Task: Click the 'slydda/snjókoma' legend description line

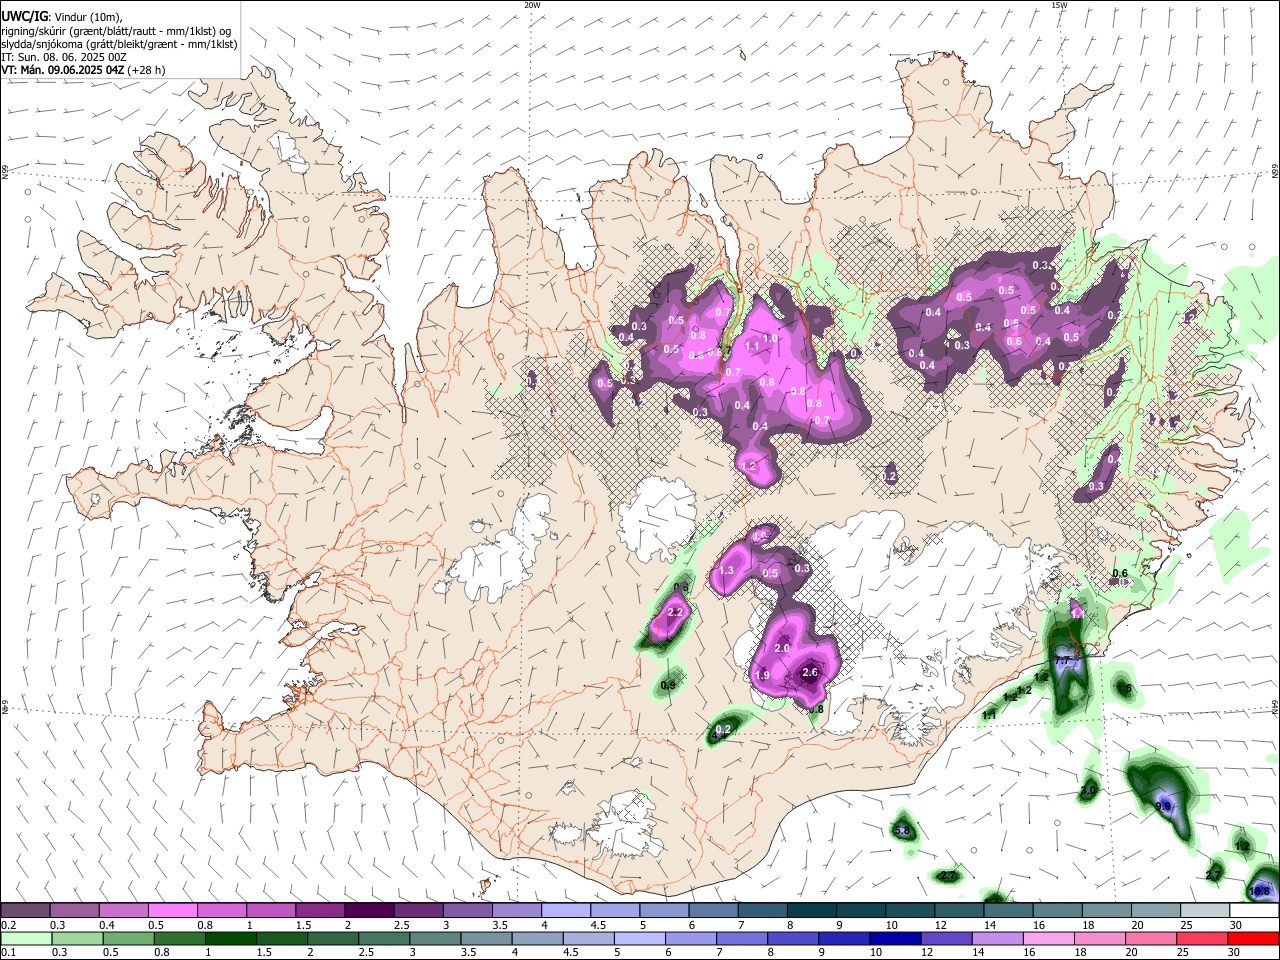Action: (x=119, y=44)
